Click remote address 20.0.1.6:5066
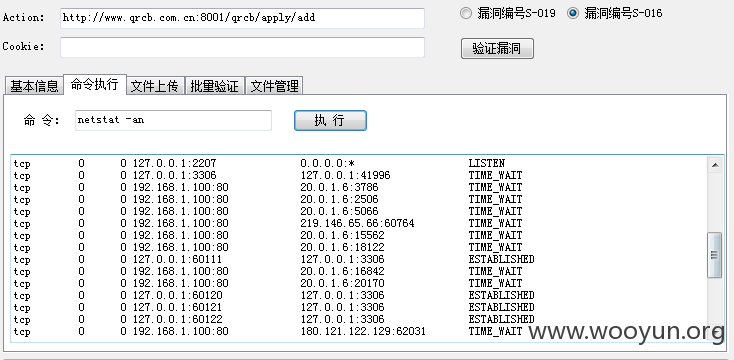Image resolution: width=734 pixels, height=360 pixels. point(339,212)
